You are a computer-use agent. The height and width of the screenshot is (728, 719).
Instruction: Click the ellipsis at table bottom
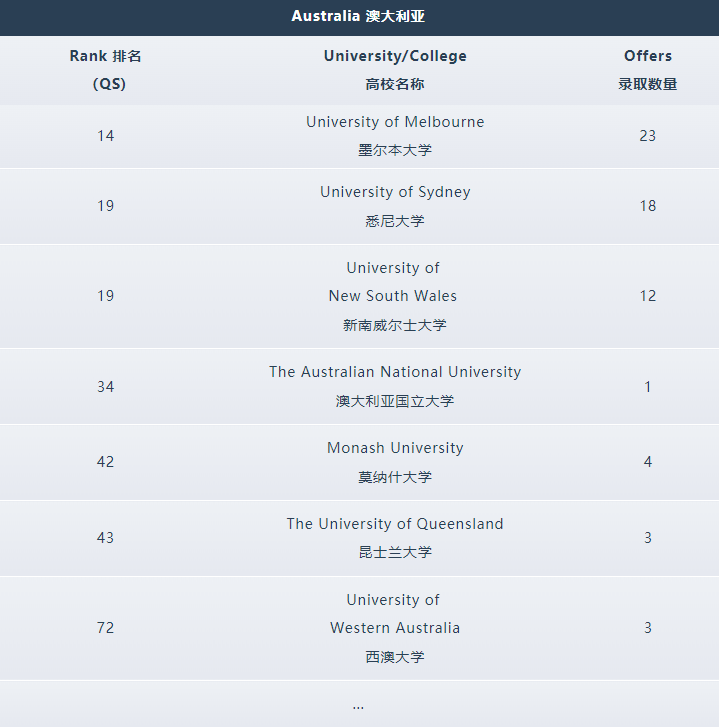[x=358, y=705]
